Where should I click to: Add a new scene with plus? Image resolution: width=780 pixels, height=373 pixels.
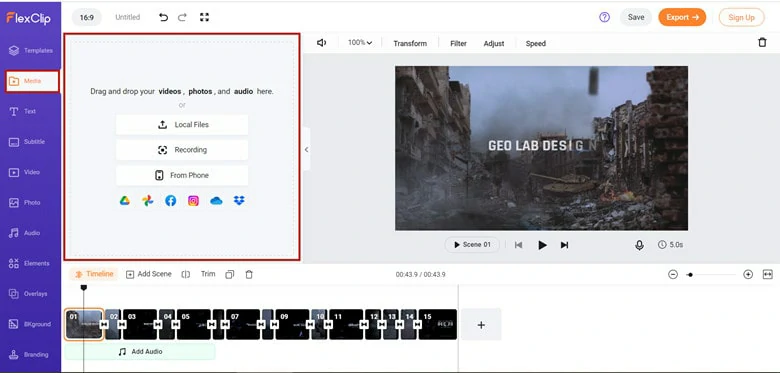pos(481,325)
